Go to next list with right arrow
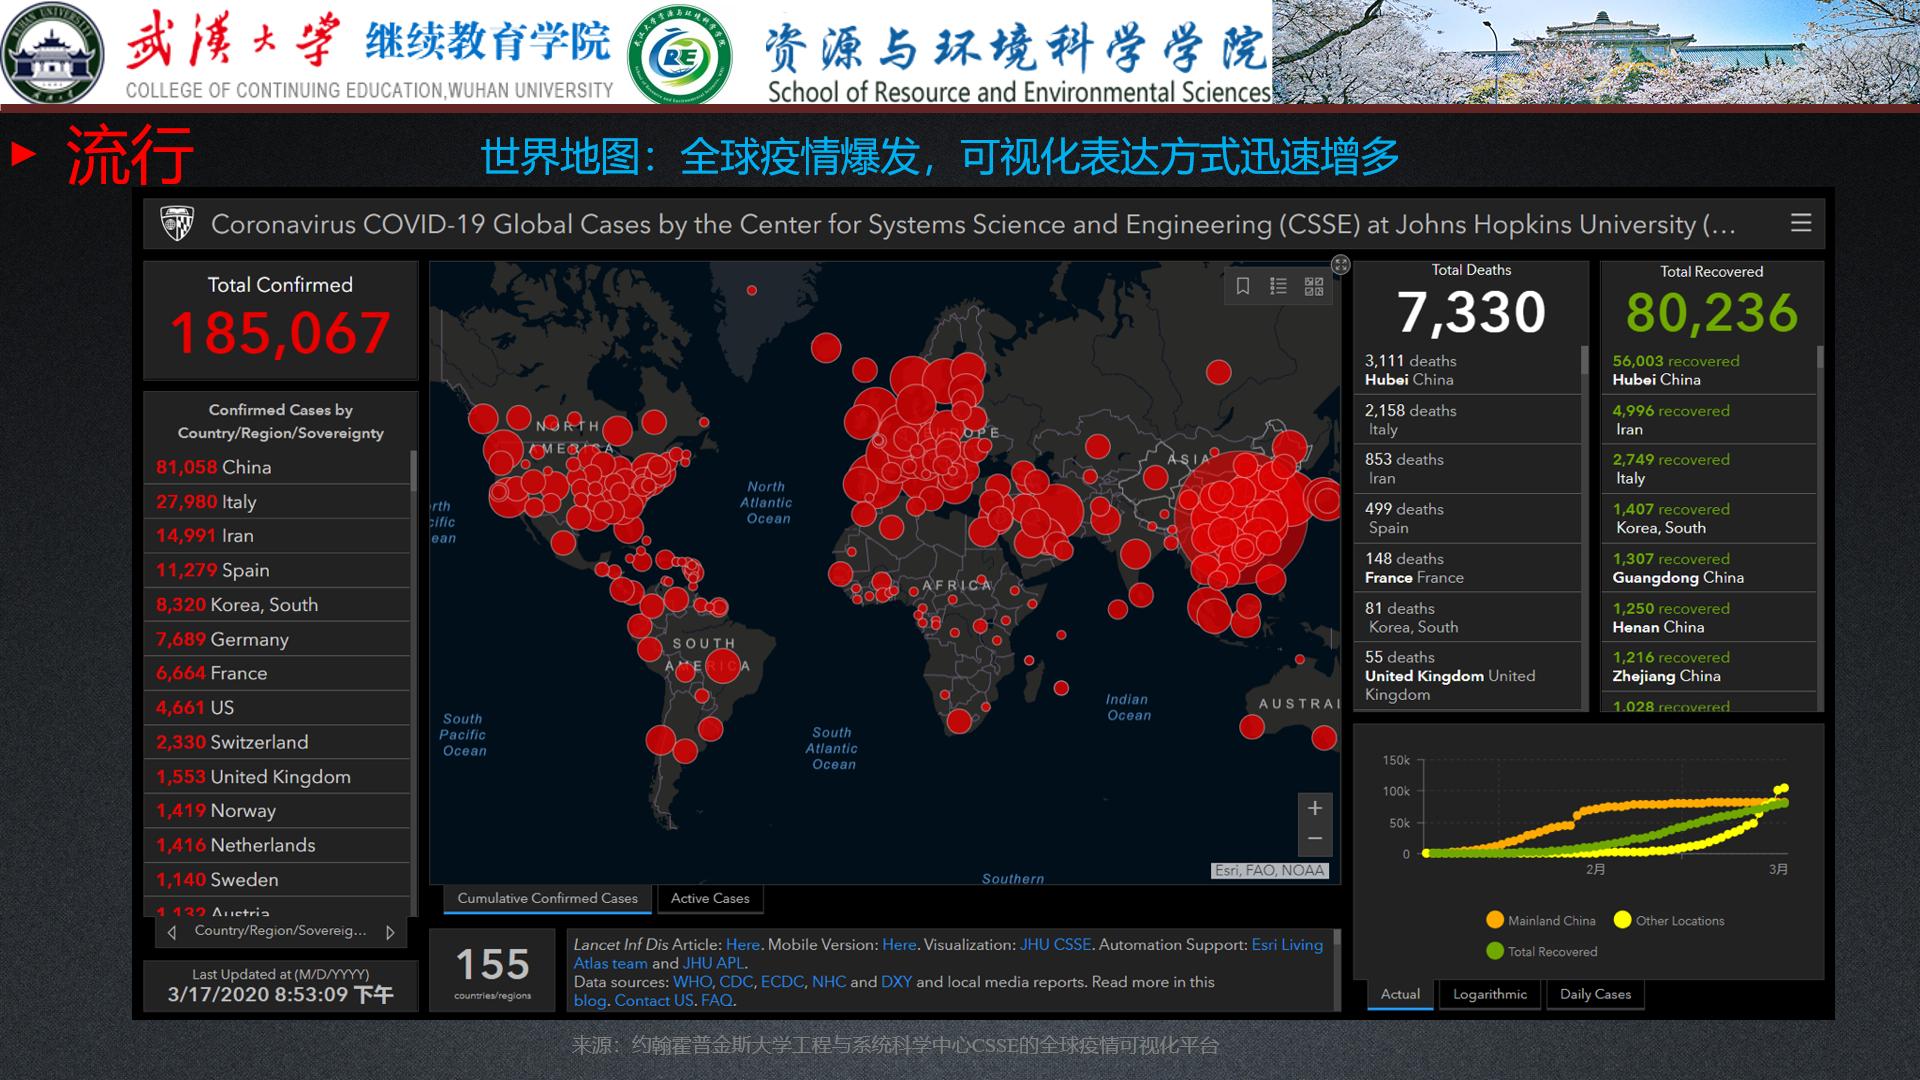This screenshot has height=1080, width=1920. coord(390,932)
